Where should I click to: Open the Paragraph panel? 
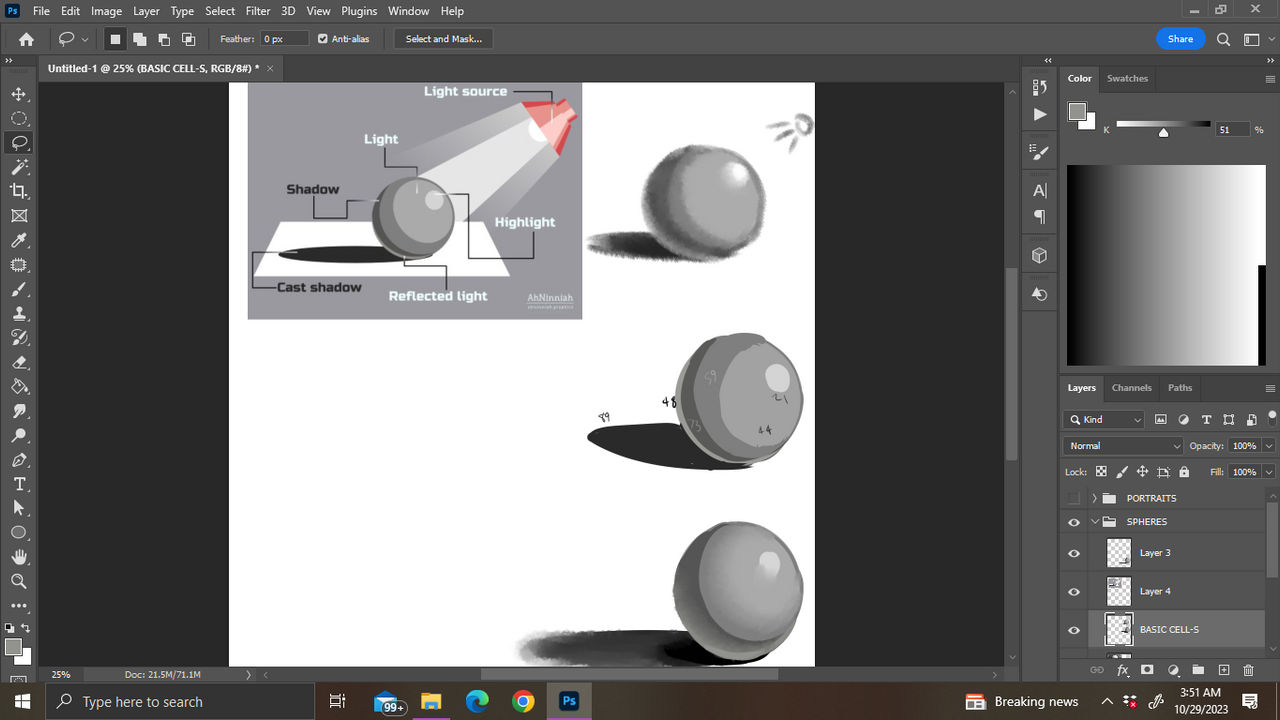1039,217
